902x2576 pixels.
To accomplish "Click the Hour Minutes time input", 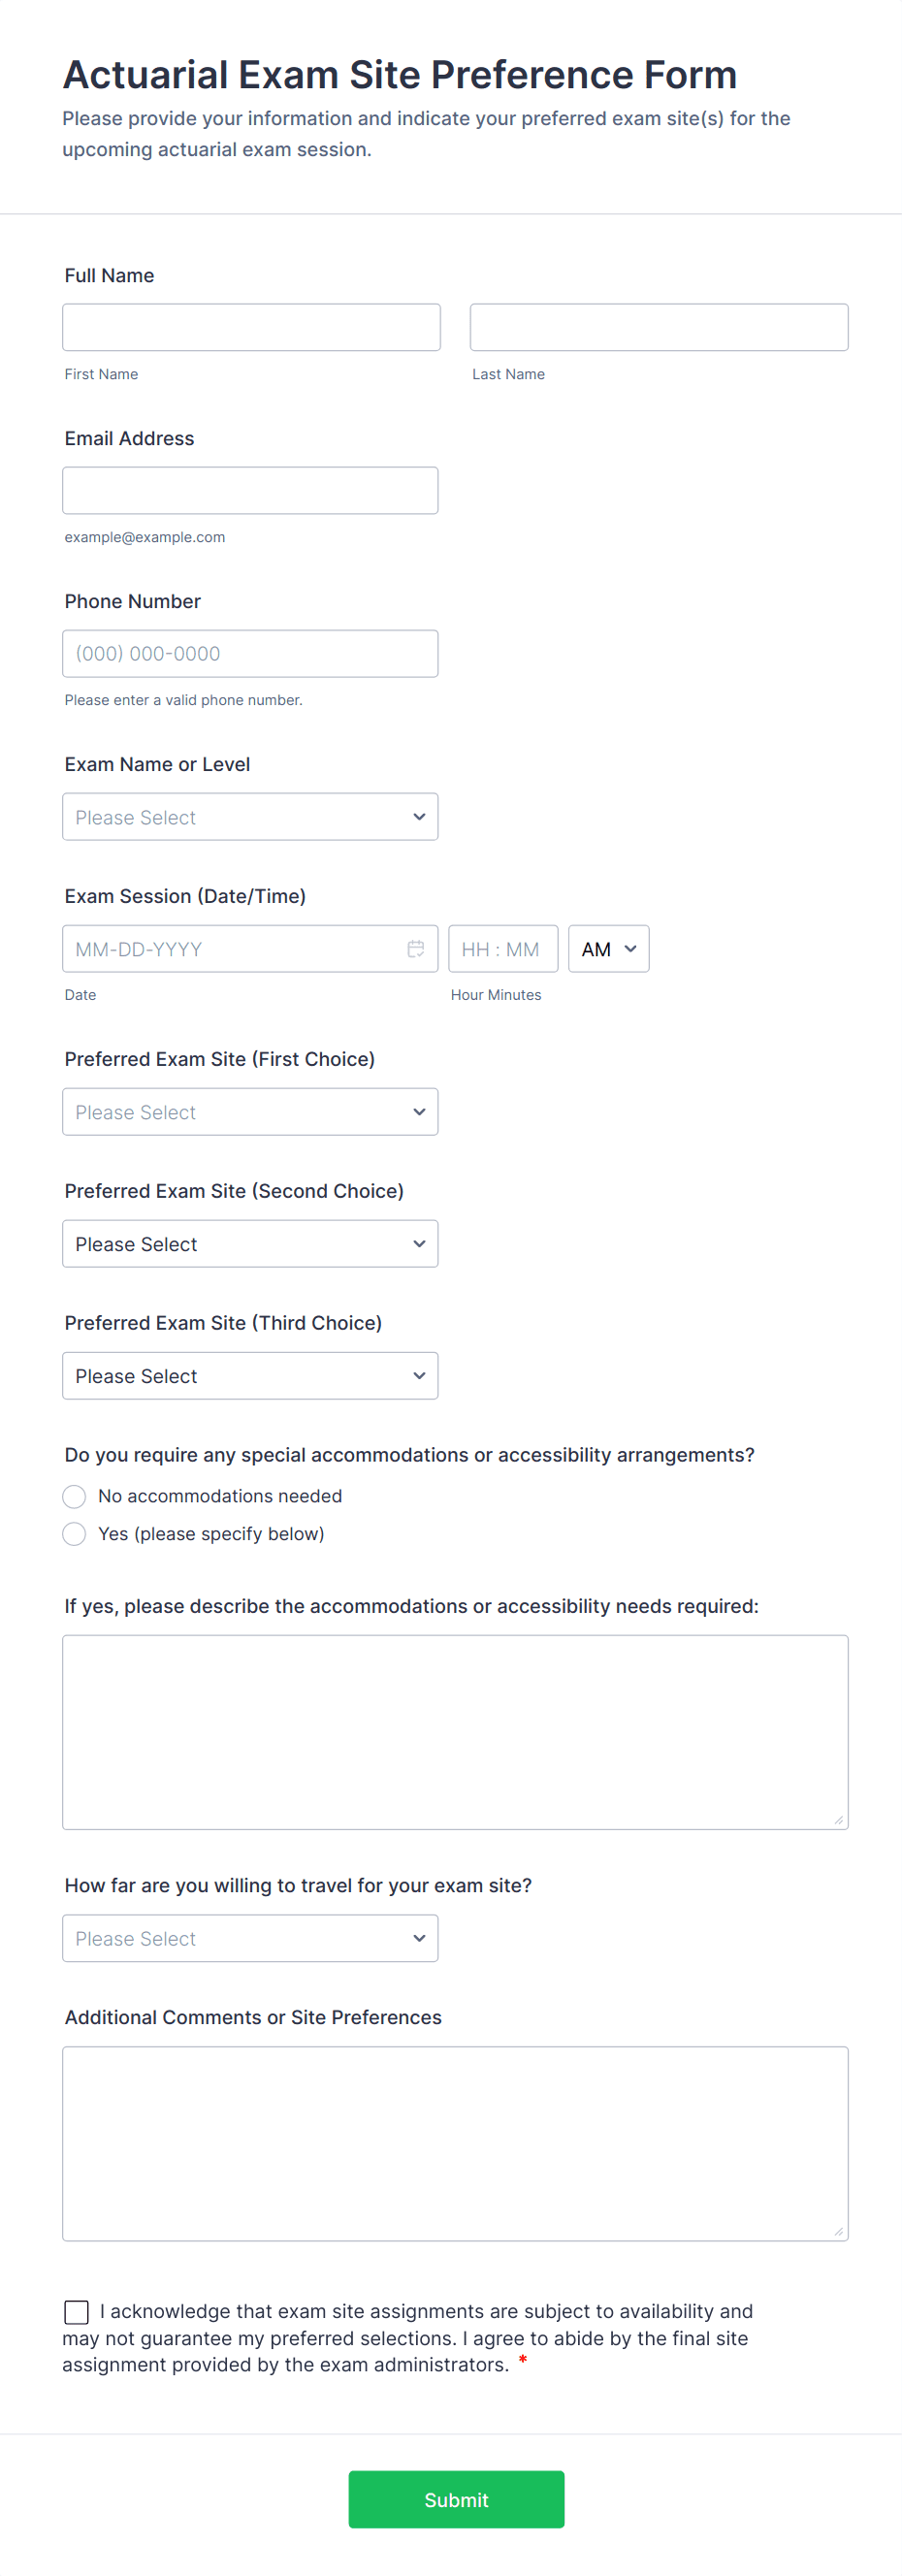I will point(502,949).
